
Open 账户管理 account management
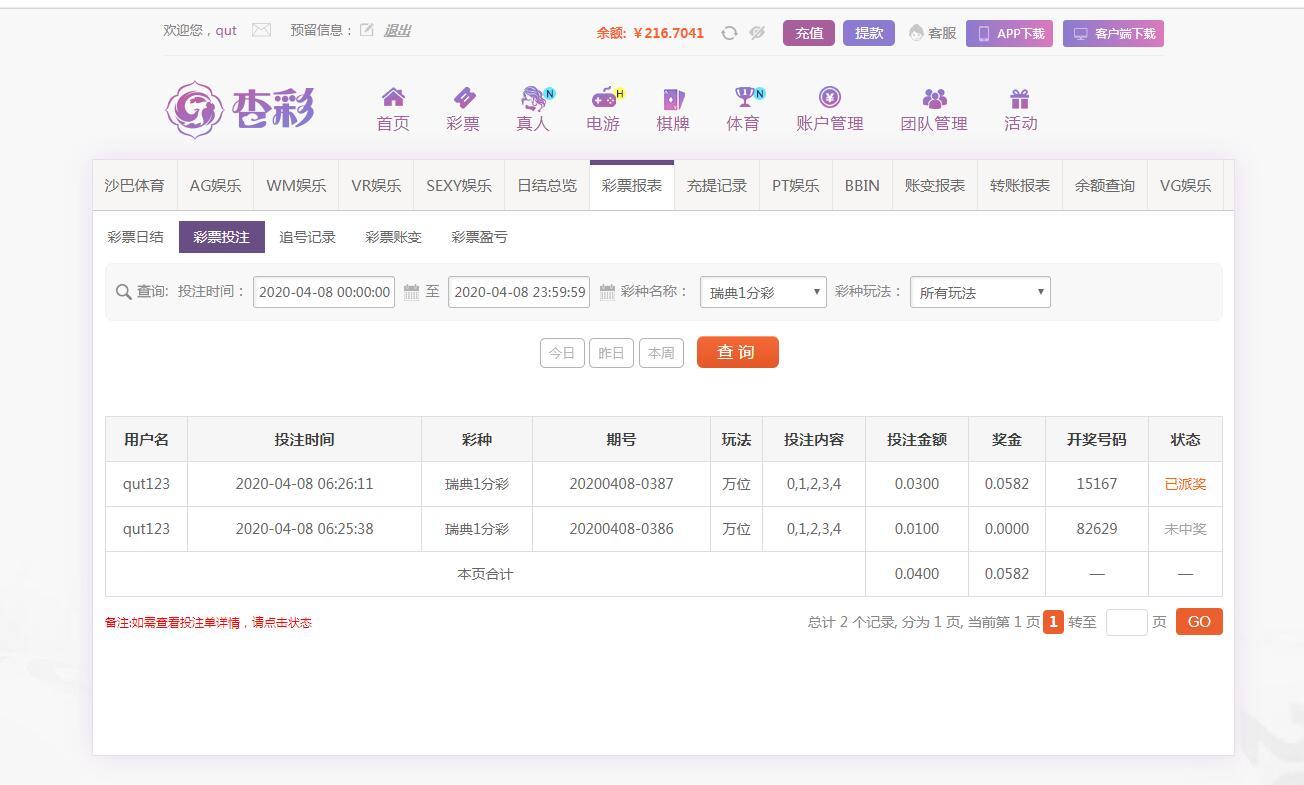830,110
